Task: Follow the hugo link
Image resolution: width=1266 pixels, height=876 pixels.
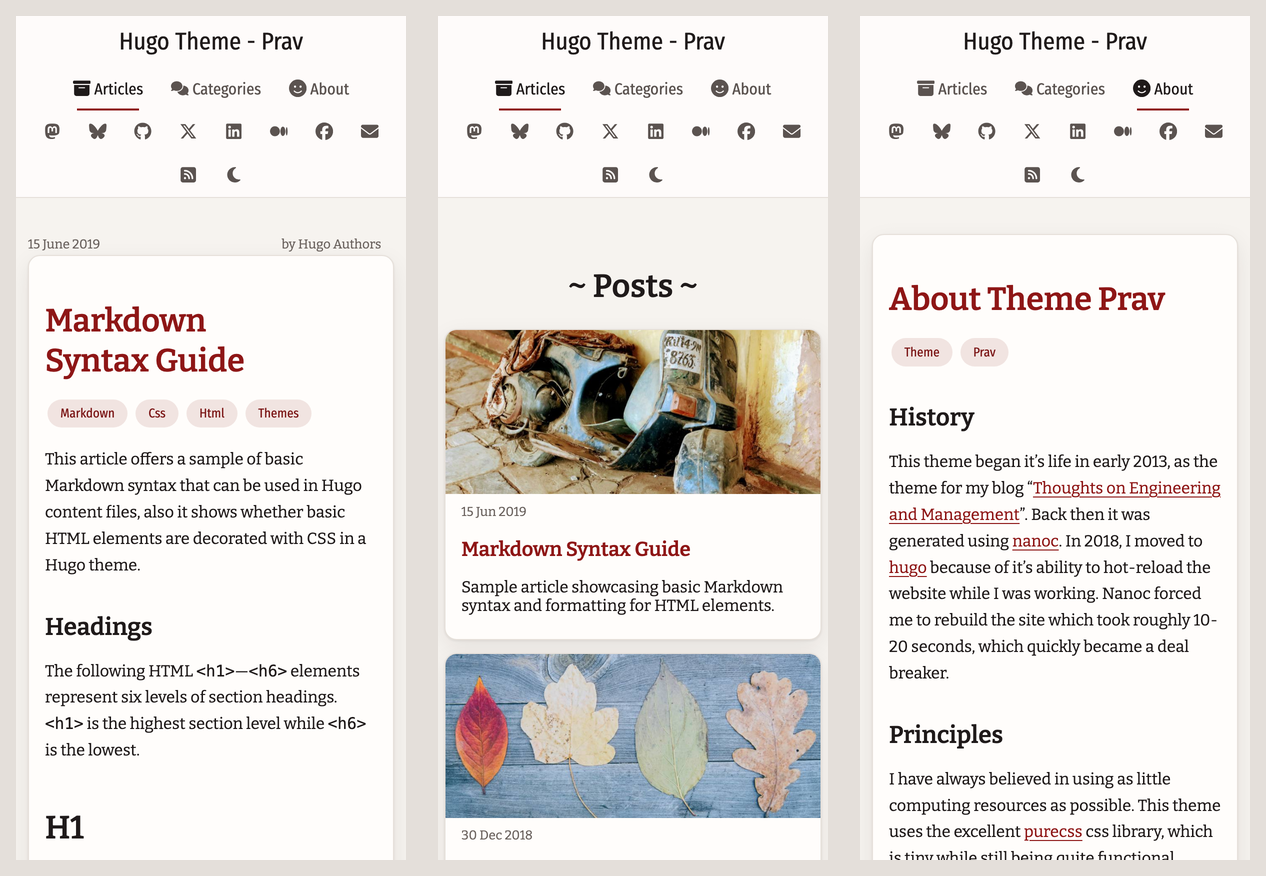Action: click(x=908, y=567)
